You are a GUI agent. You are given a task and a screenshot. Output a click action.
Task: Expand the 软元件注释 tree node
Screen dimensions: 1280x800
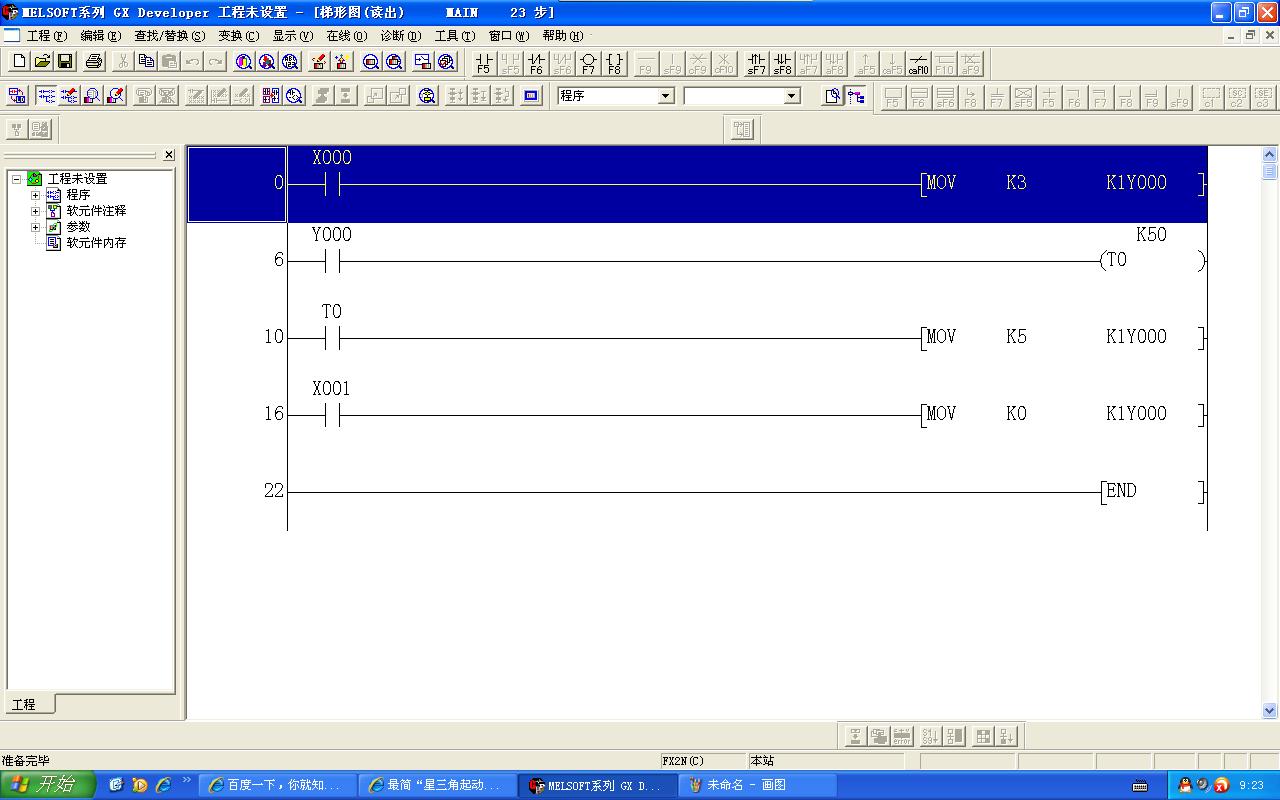coord(36,211)
